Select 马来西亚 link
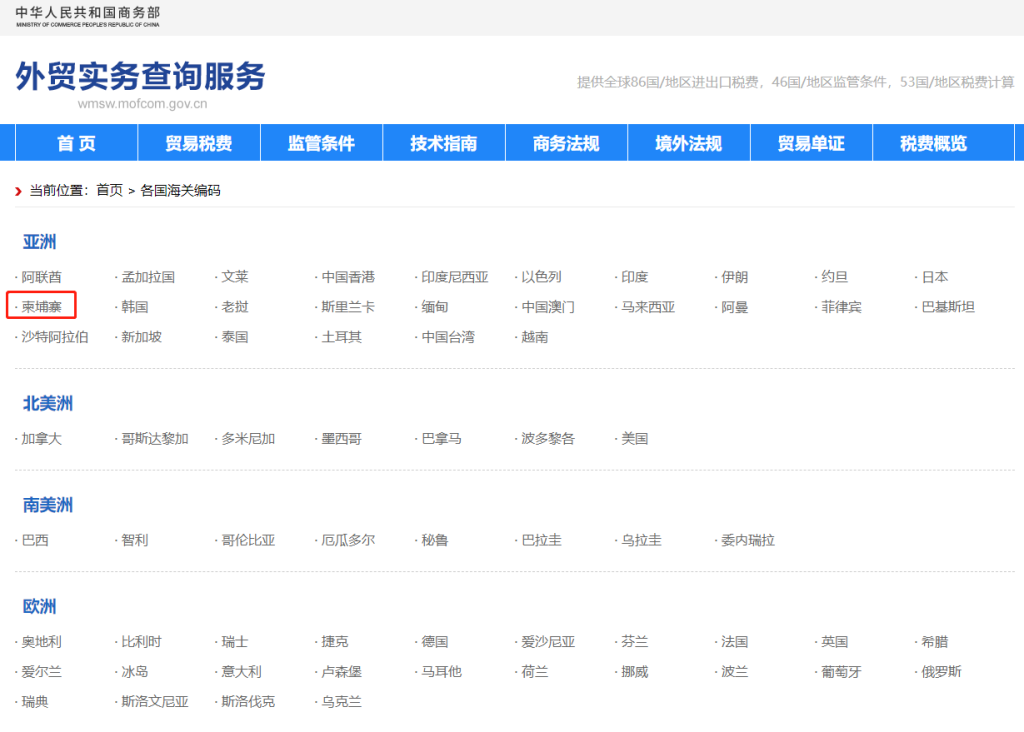 [x=648, y=307]
